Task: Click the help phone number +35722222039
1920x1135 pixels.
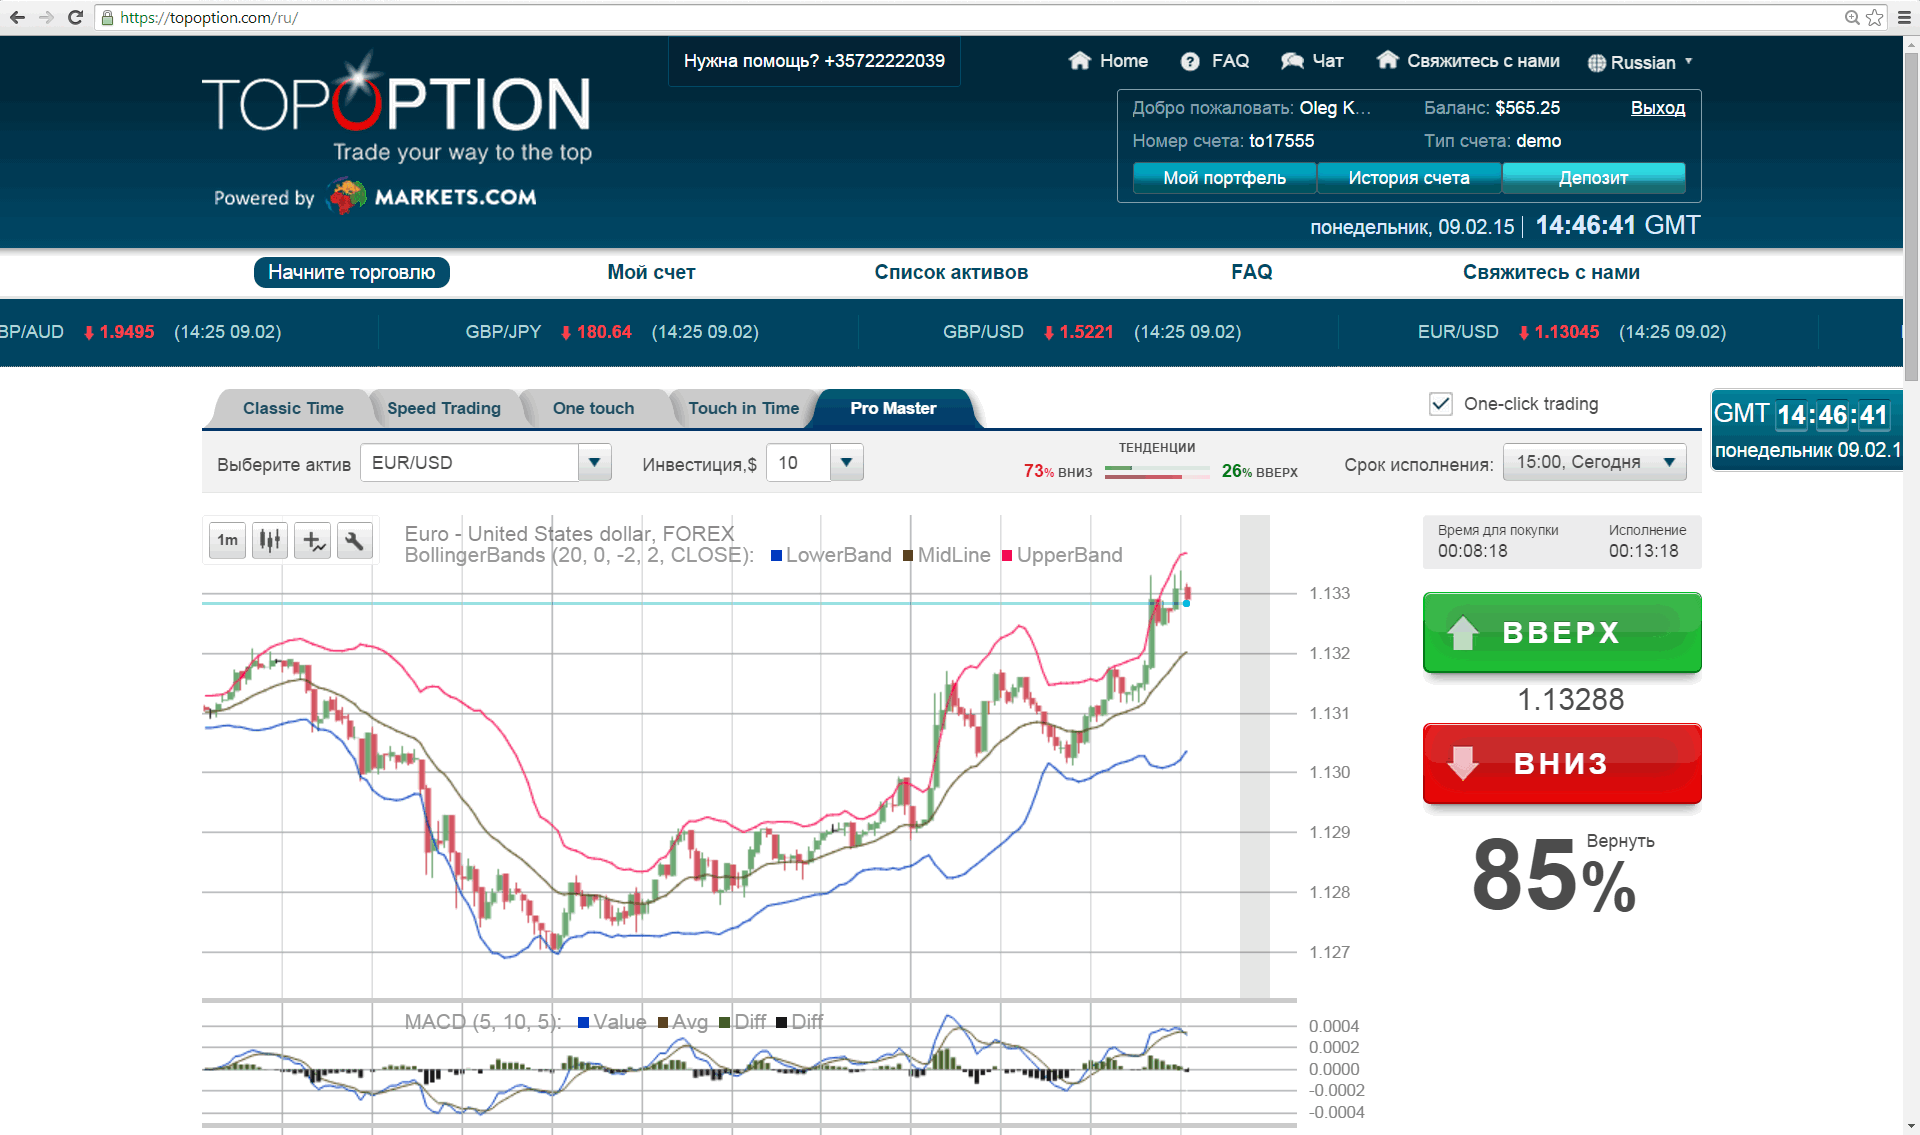Action: (x=884, y=61)
